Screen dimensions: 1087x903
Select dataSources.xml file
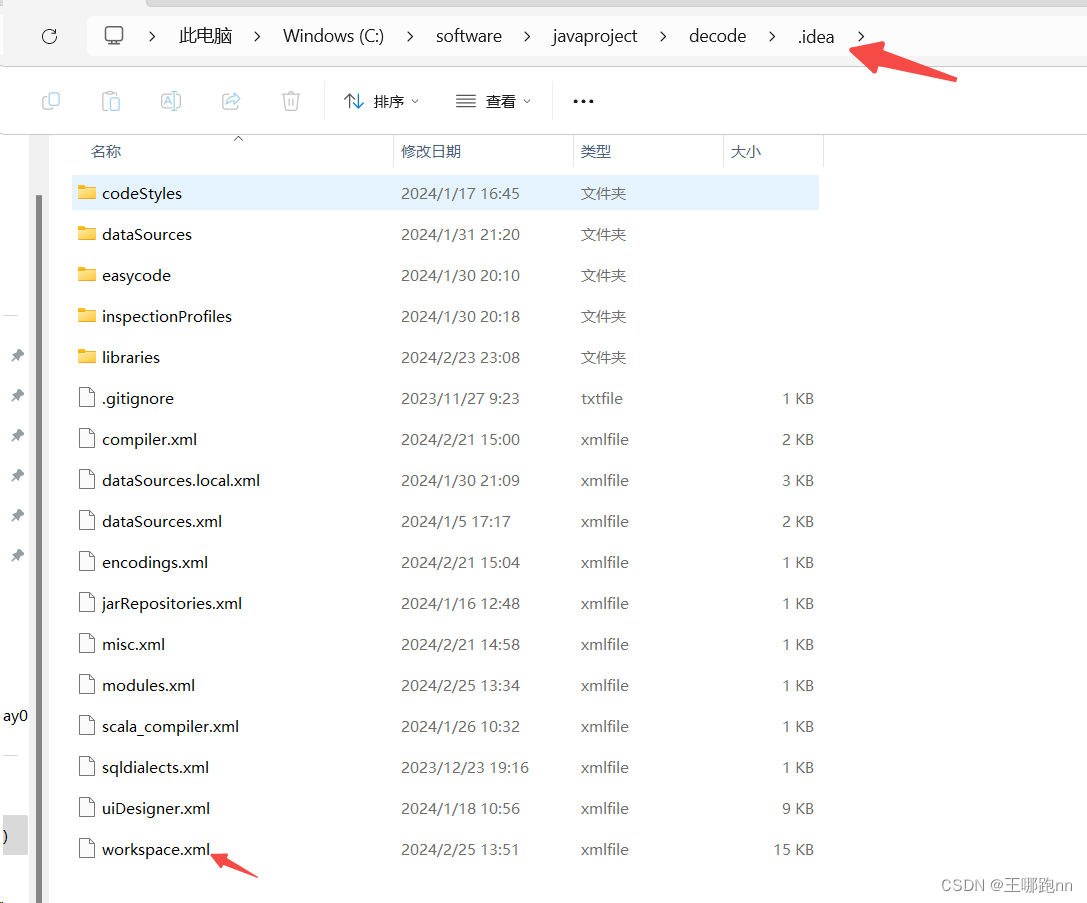click(445, 521)
